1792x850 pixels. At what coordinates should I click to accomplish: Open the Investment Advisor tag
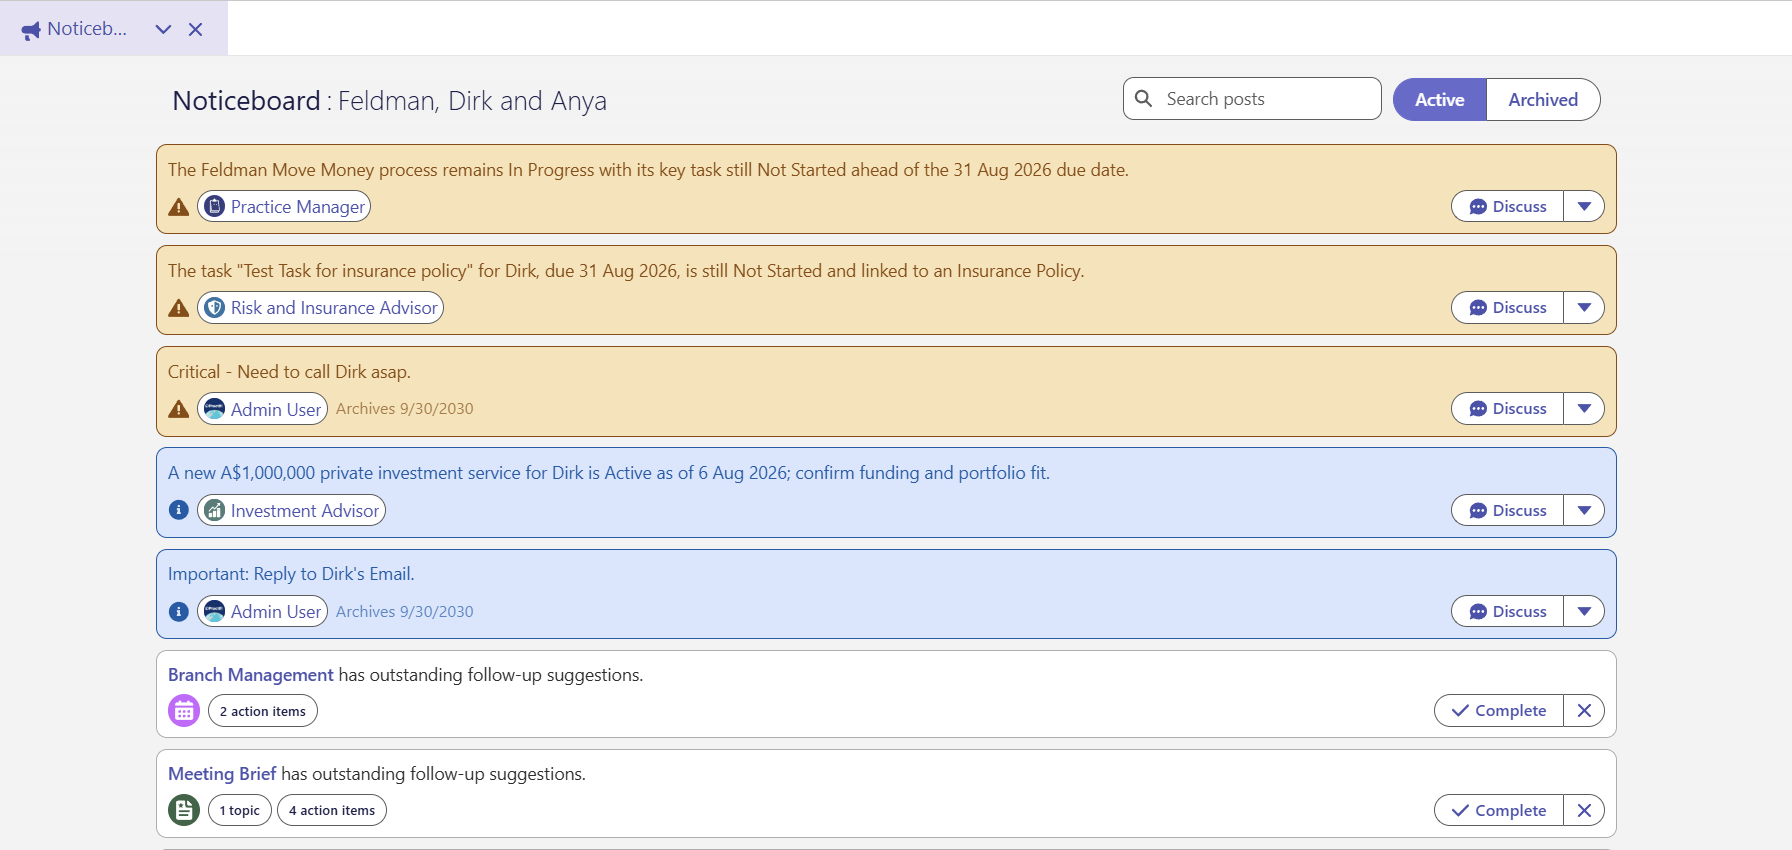click(x=291, y=510)
